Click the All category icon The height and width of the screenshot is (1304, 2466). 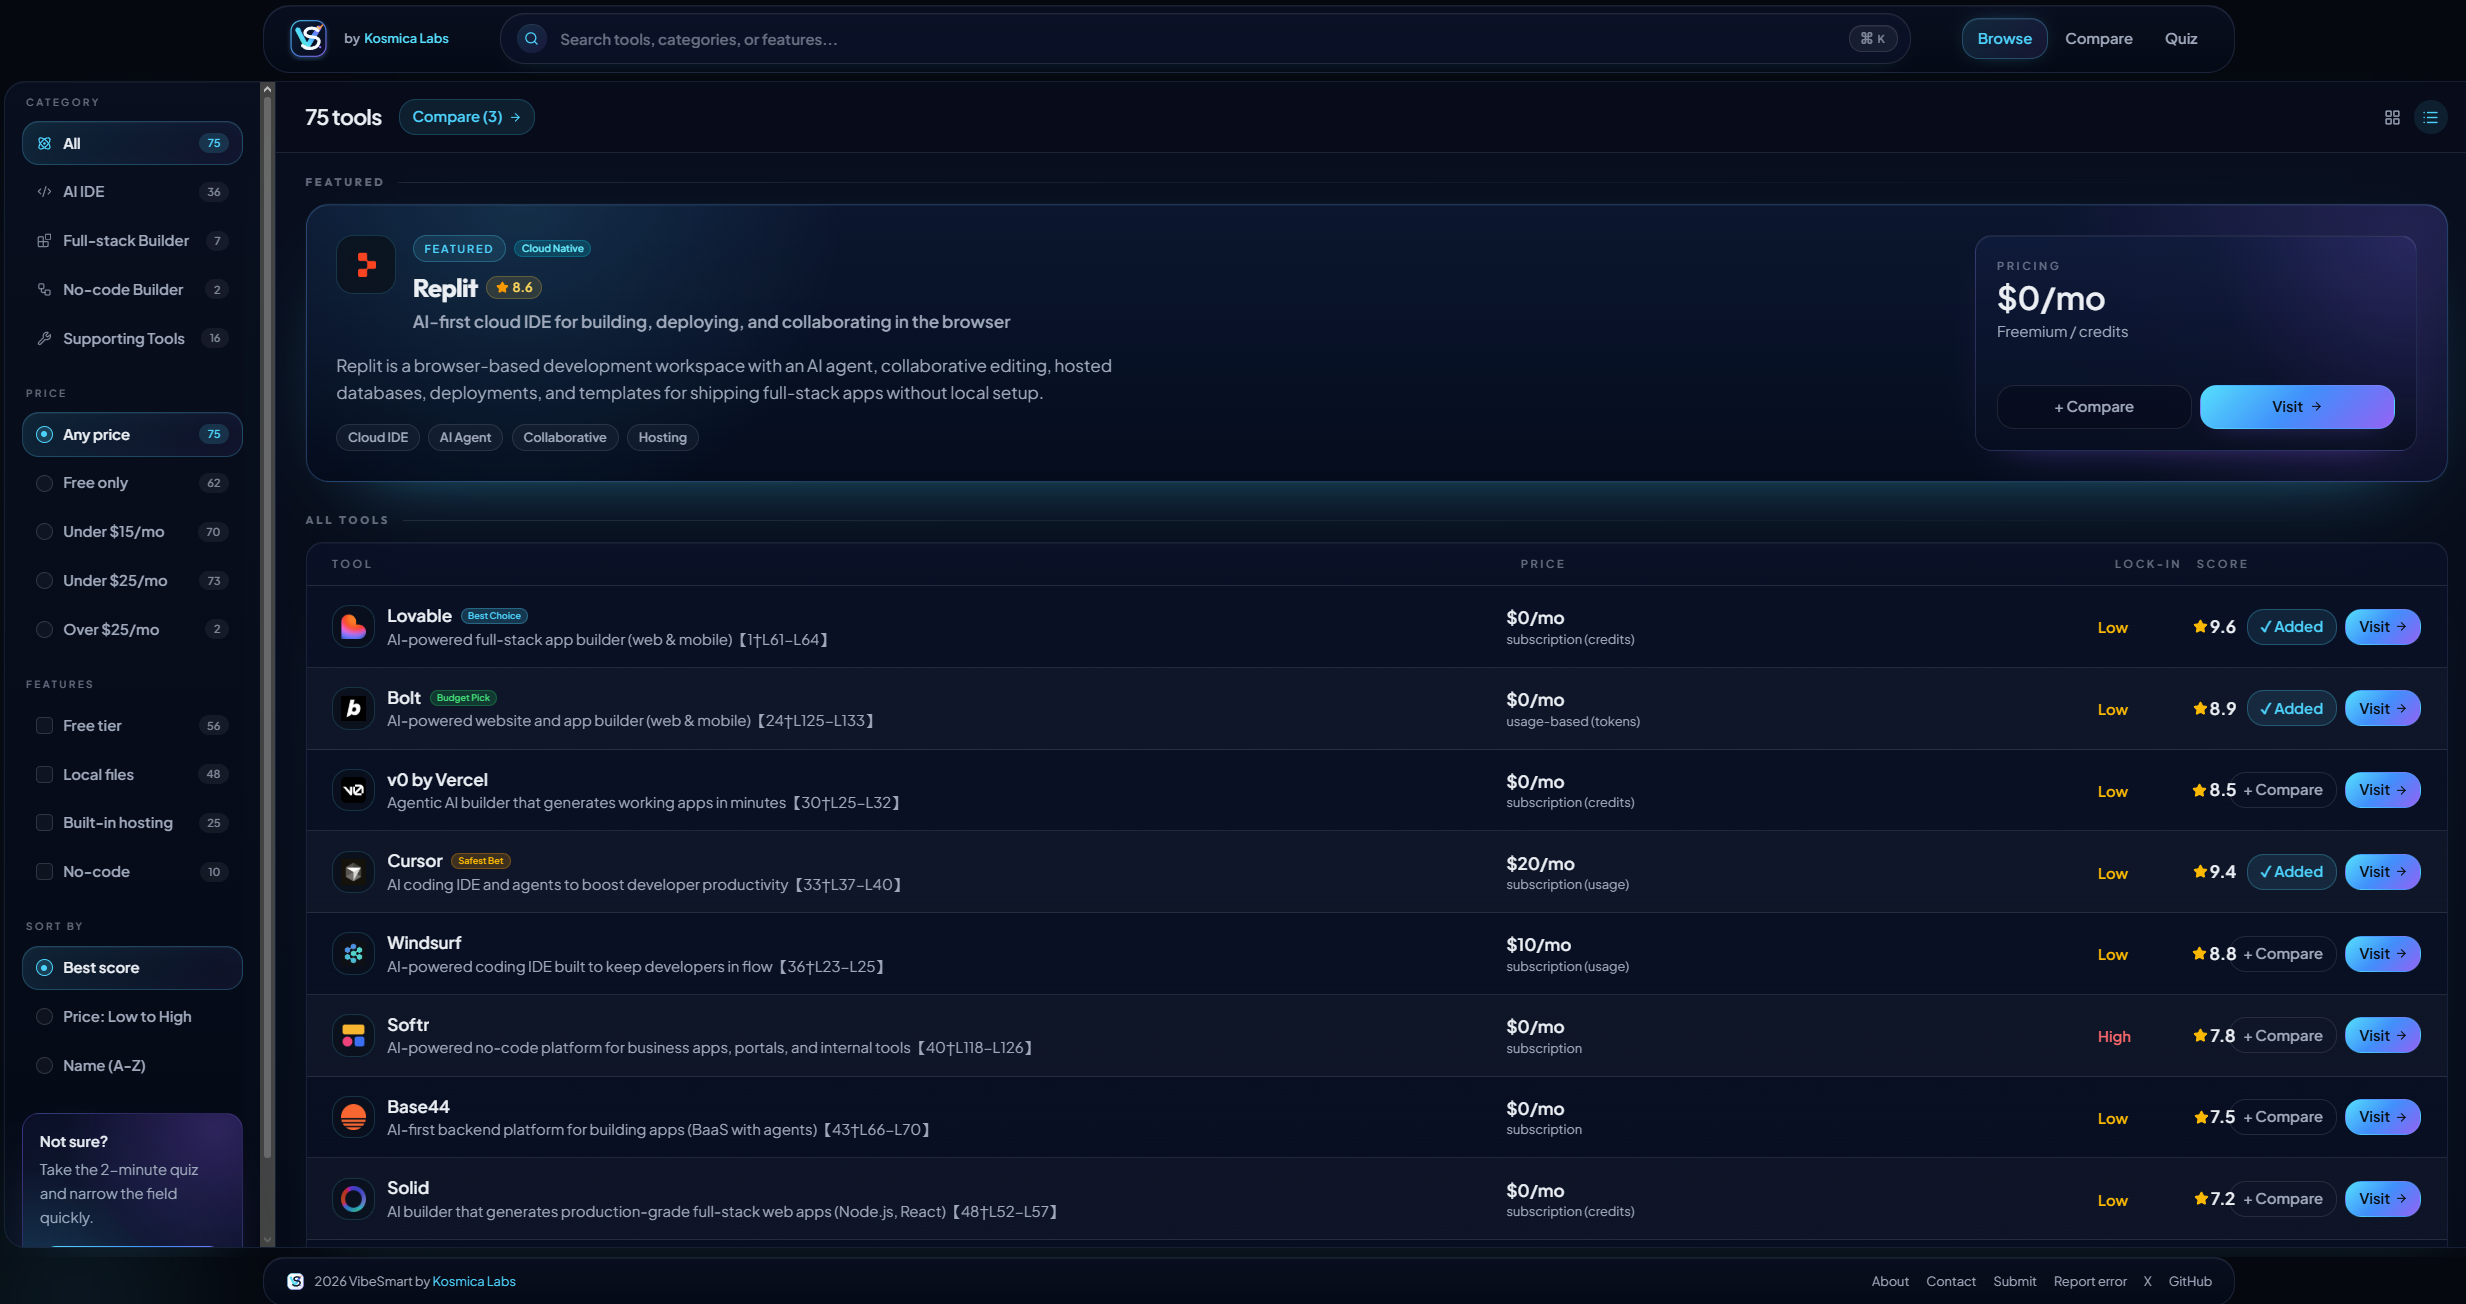tap(44, 144)
